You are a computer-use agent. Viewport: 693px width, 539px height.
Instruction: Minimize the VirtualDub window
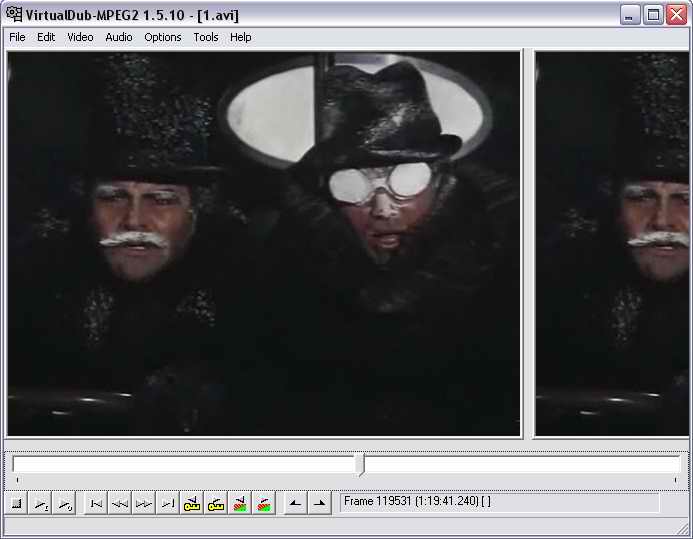[x=630, y=15]
